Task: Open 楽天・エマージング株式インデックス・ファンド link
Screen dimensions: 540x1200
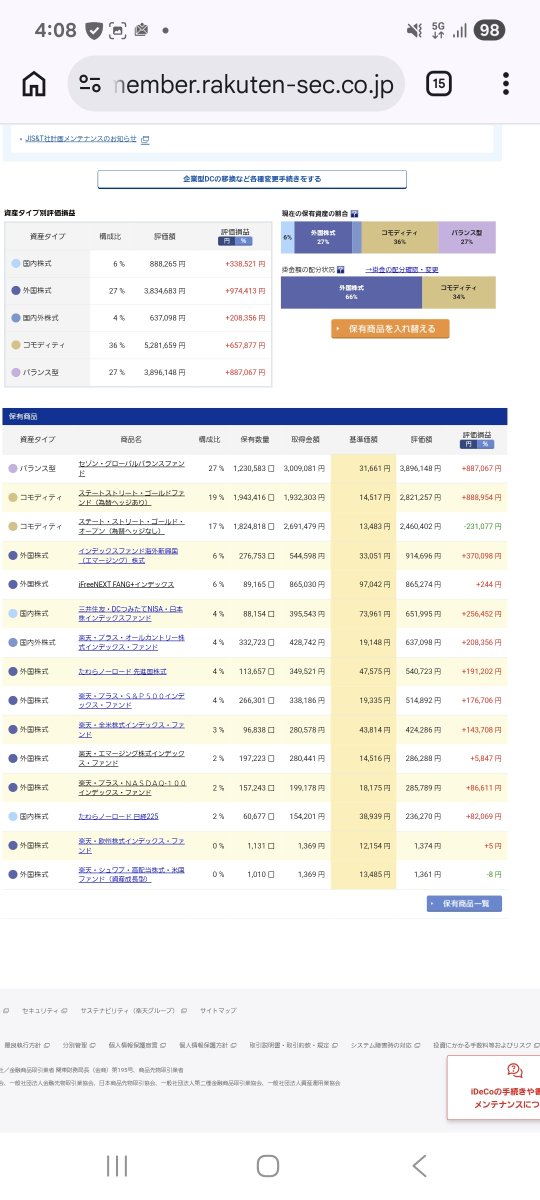Action: tap(131, 757)
